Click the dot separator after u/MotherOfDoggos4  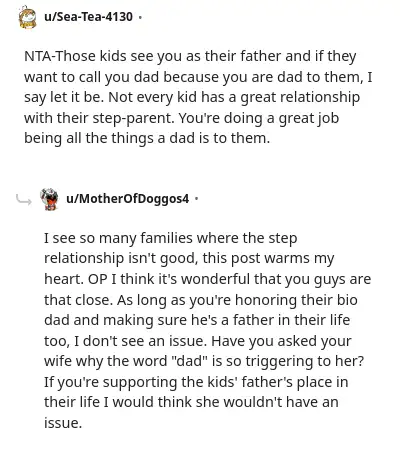pos(196,199)
